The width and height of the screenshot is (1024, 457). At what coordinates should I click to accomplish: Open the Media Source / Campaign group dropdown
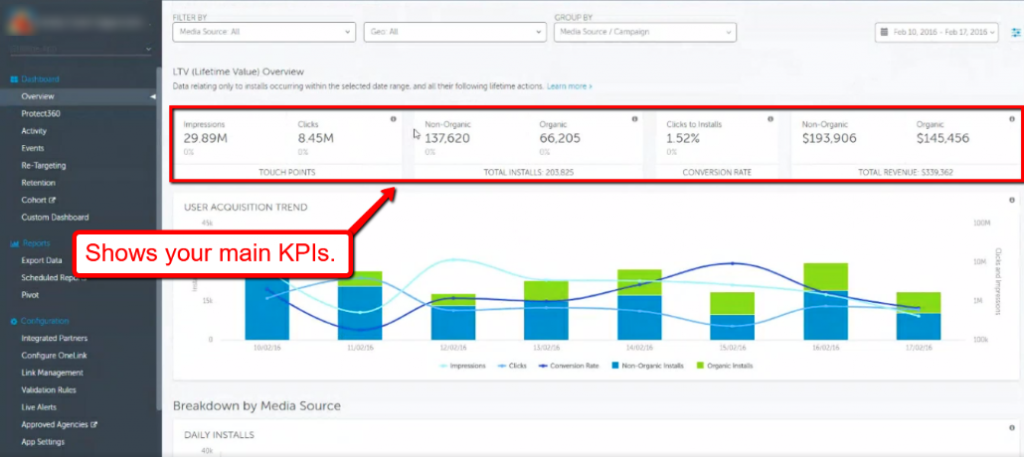pos(645,32)
